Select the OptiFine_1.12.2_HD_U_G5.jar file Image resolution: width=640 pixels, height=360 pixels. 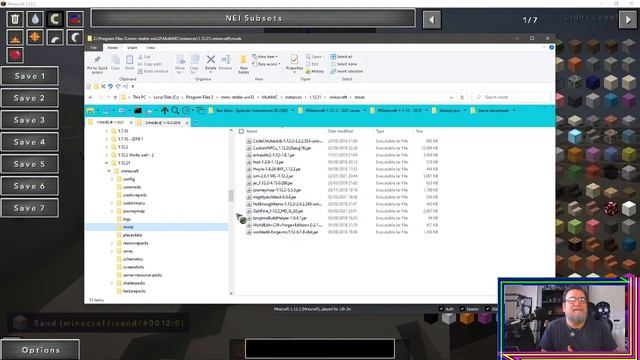[x=278, y=211]
